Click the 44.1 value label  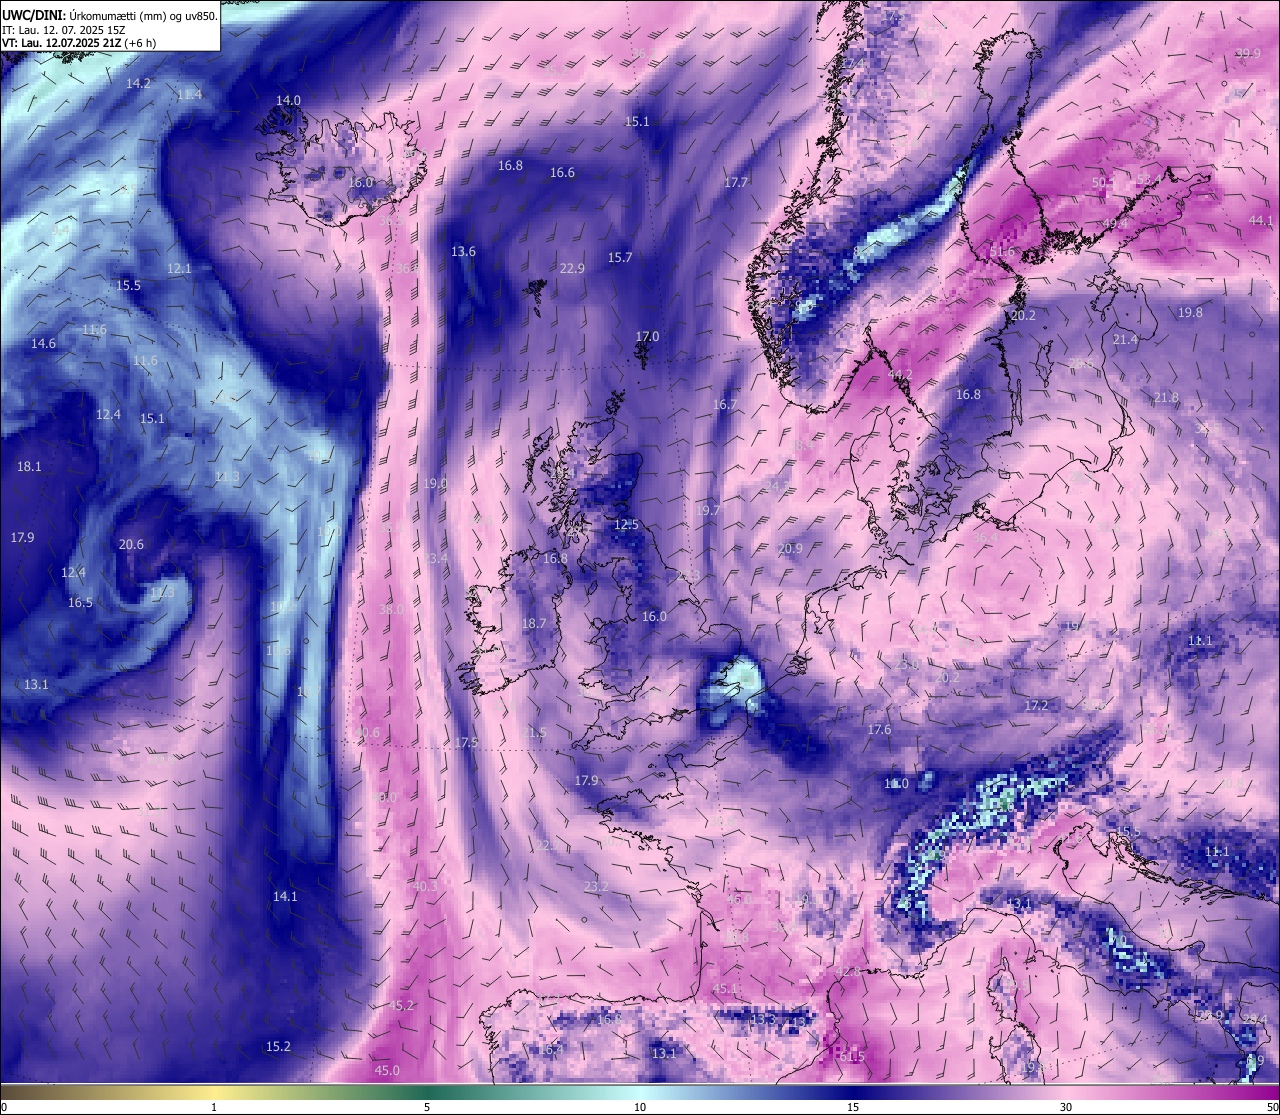(1261, 220)
